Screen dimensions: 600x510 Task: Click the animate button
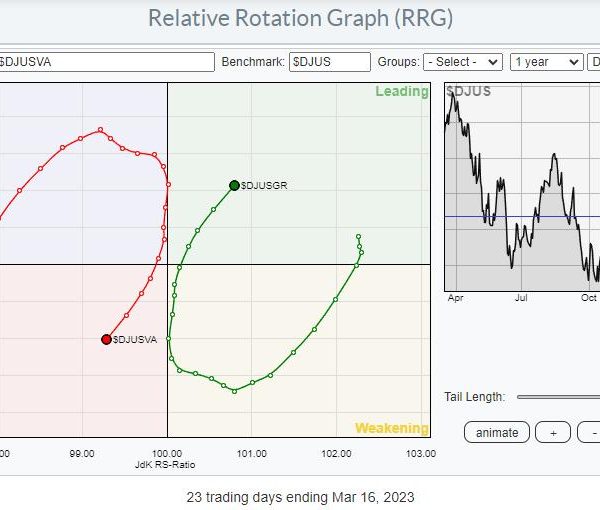[x=497, y=432]
